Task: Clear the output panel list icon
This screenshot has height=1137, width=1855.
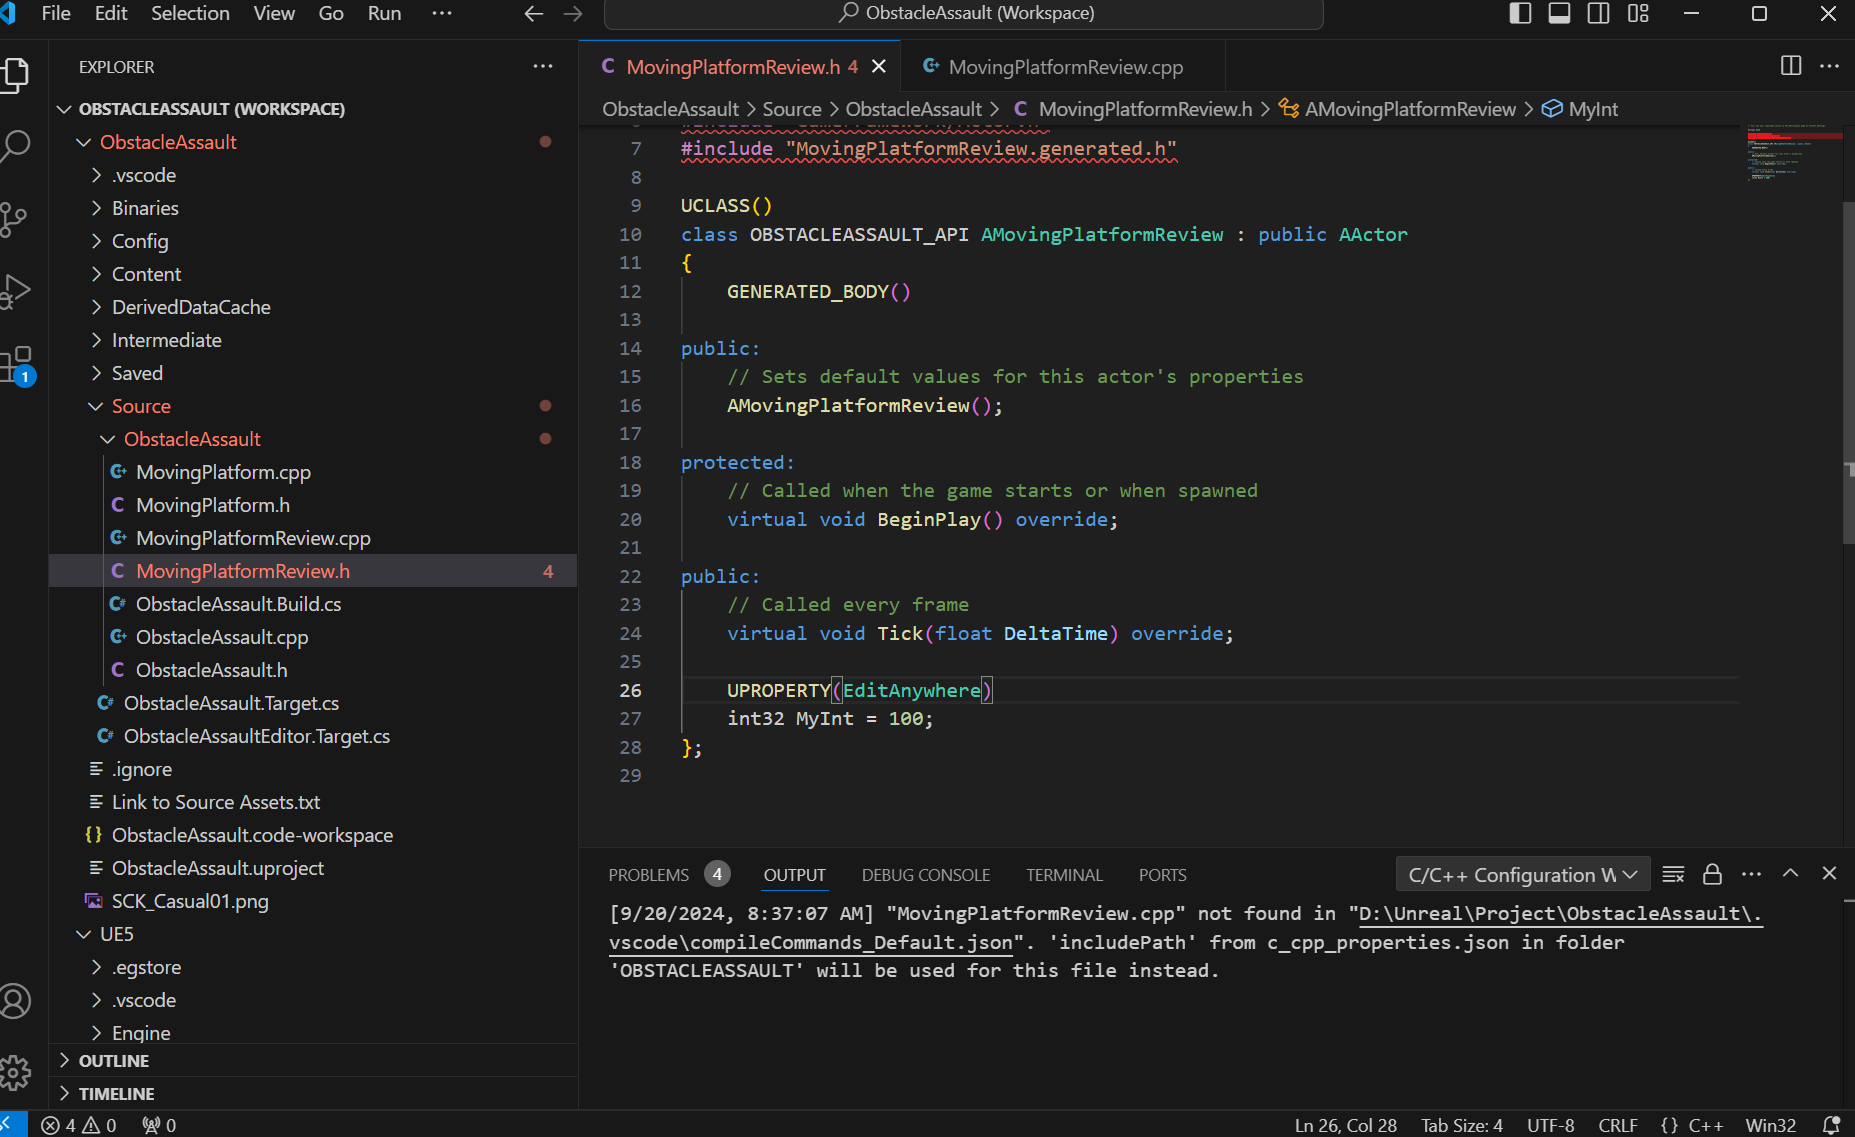Action: pyautogui.click(x=1673, y=874)
